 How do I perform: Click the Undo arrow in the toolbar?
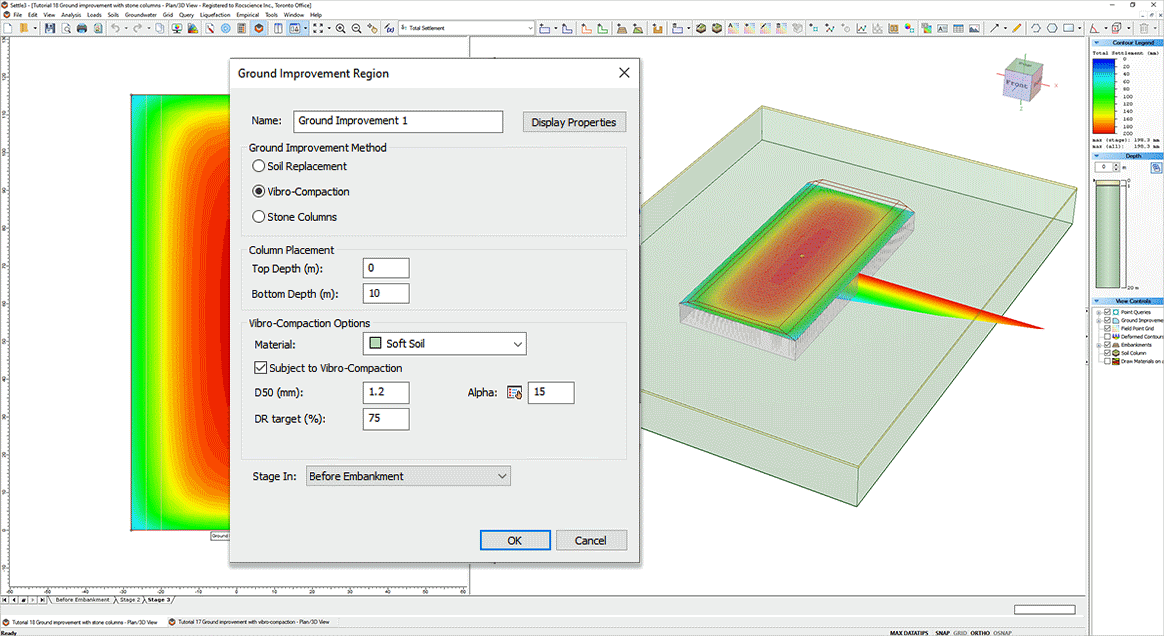pyautogui.click(x=115, y=28)
